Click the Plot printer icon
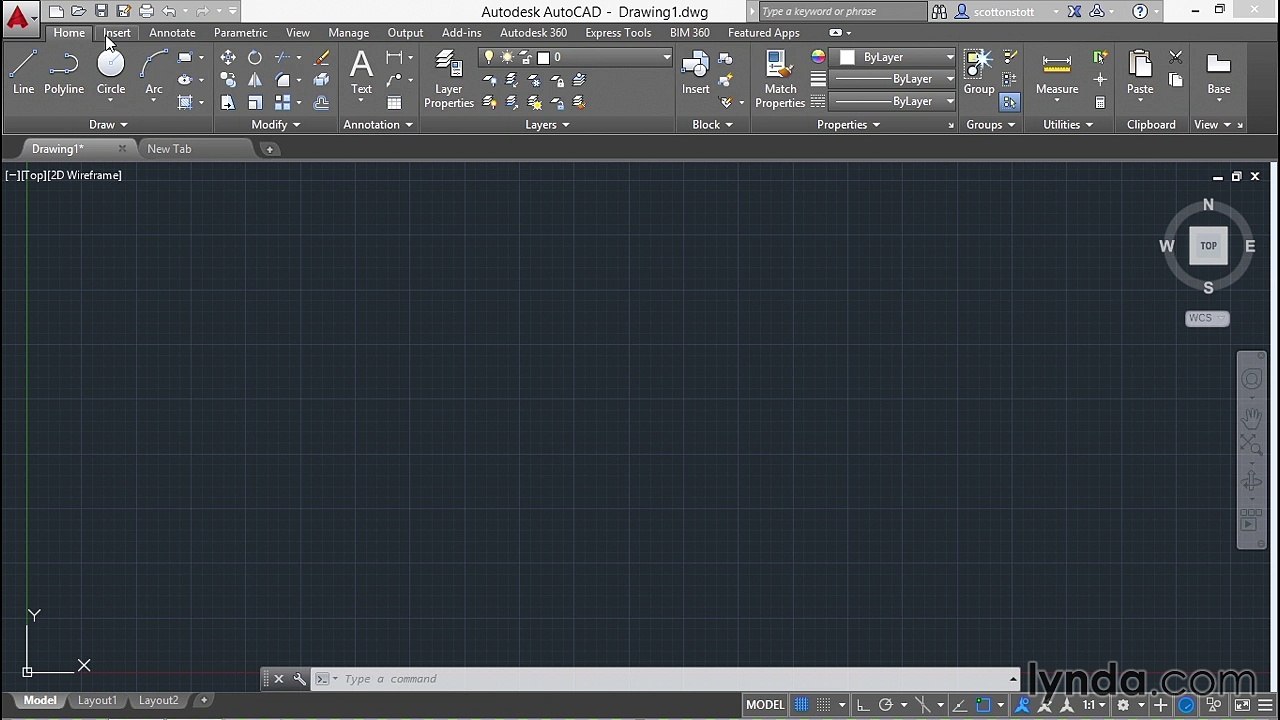 [x=146, y=11]
